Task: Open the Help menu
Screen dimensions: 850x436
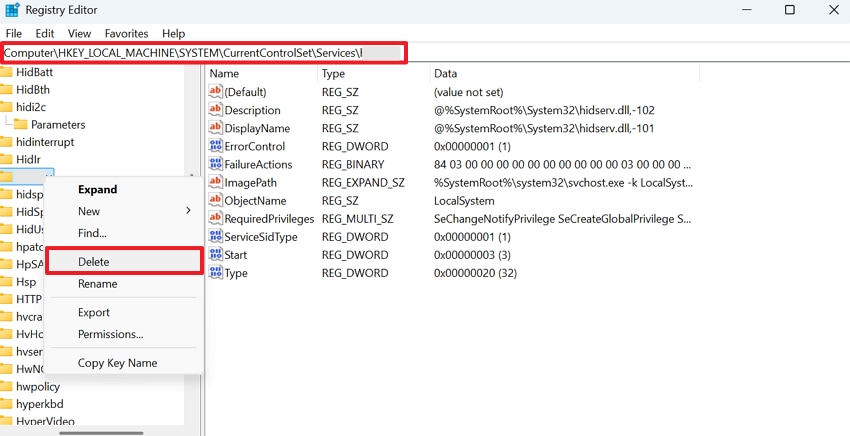Action: (x=173, y=34)
